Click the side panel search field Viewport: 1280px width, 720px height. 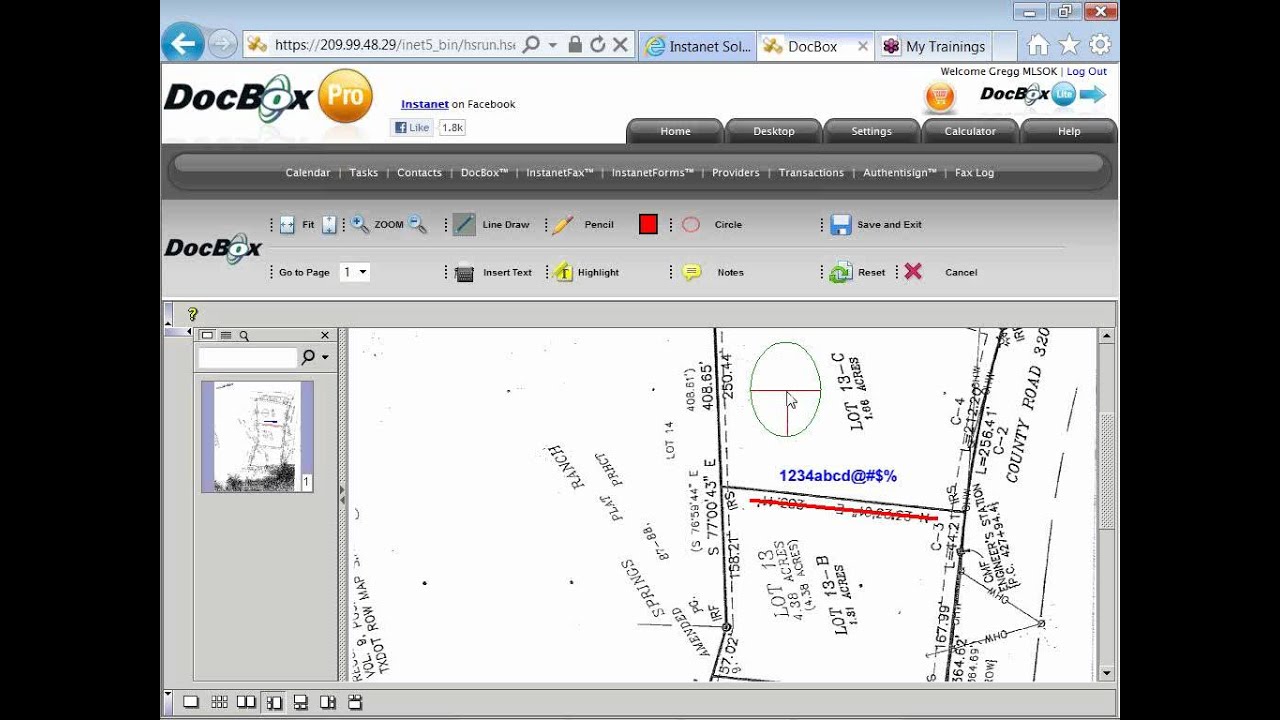247,357
